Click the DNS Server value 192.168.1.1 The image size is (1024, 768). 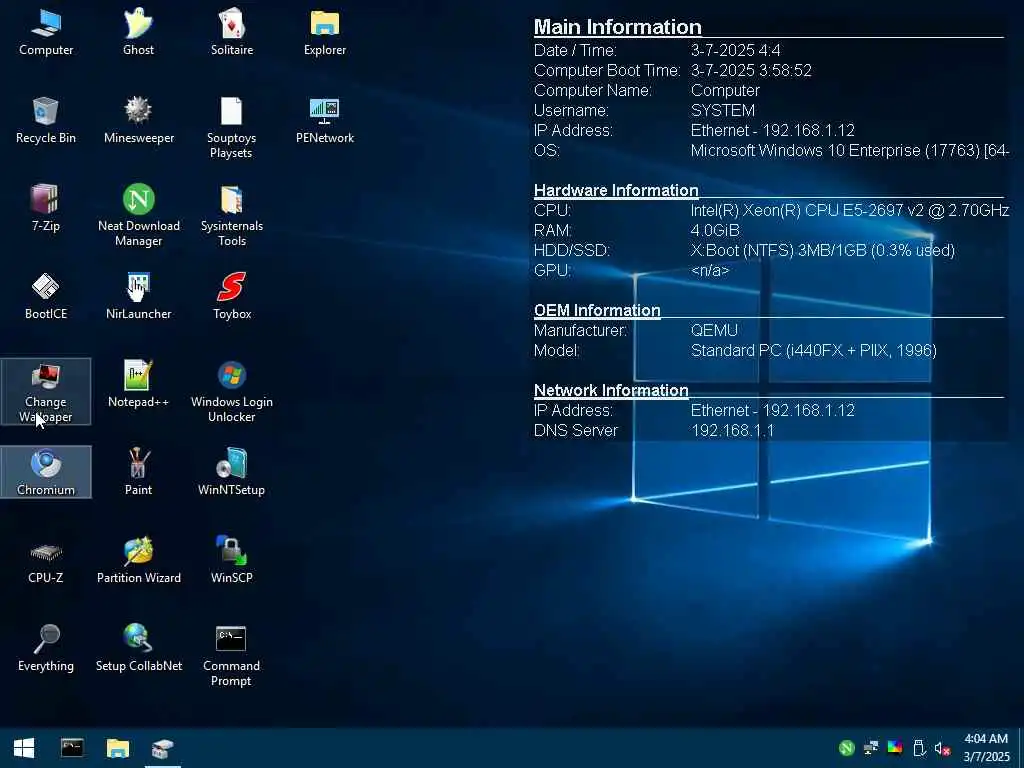(x=733, y=430)
